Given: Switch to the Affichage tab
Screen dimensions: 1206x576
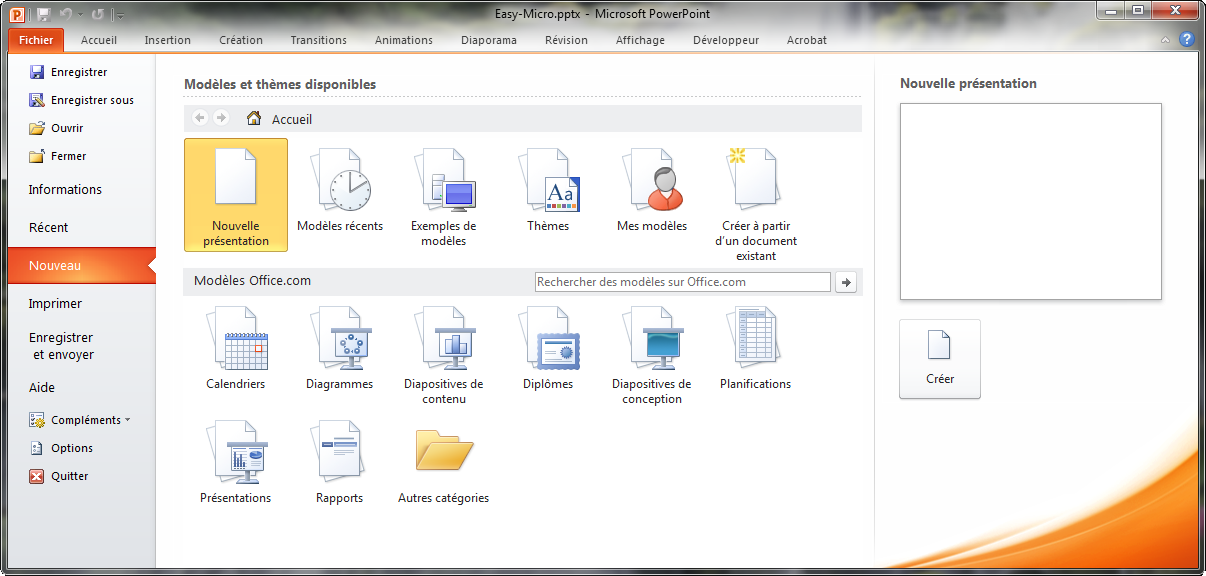Looking at the screenshot, I should tap(640, 40).
